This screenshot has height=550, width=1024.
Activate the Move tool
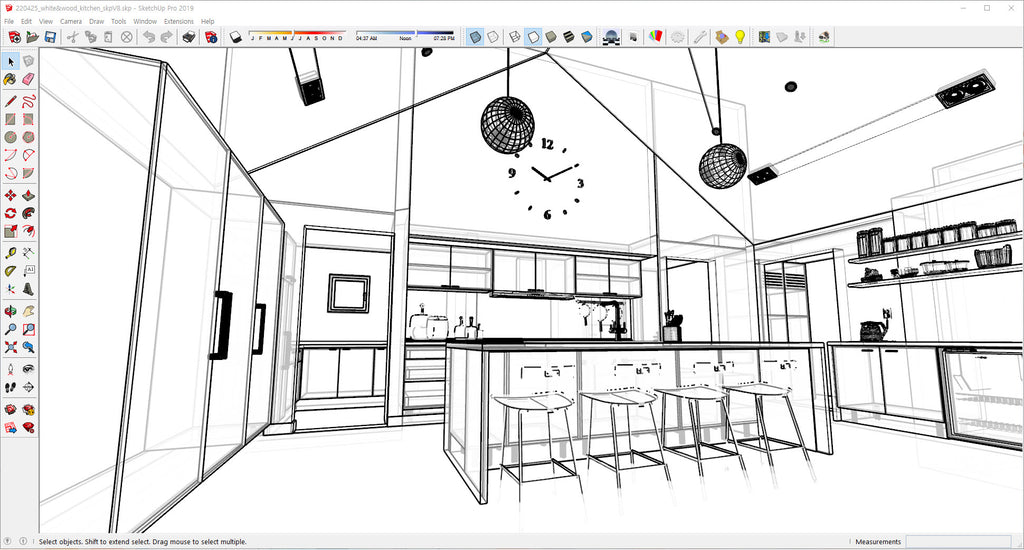click(10, 195)
